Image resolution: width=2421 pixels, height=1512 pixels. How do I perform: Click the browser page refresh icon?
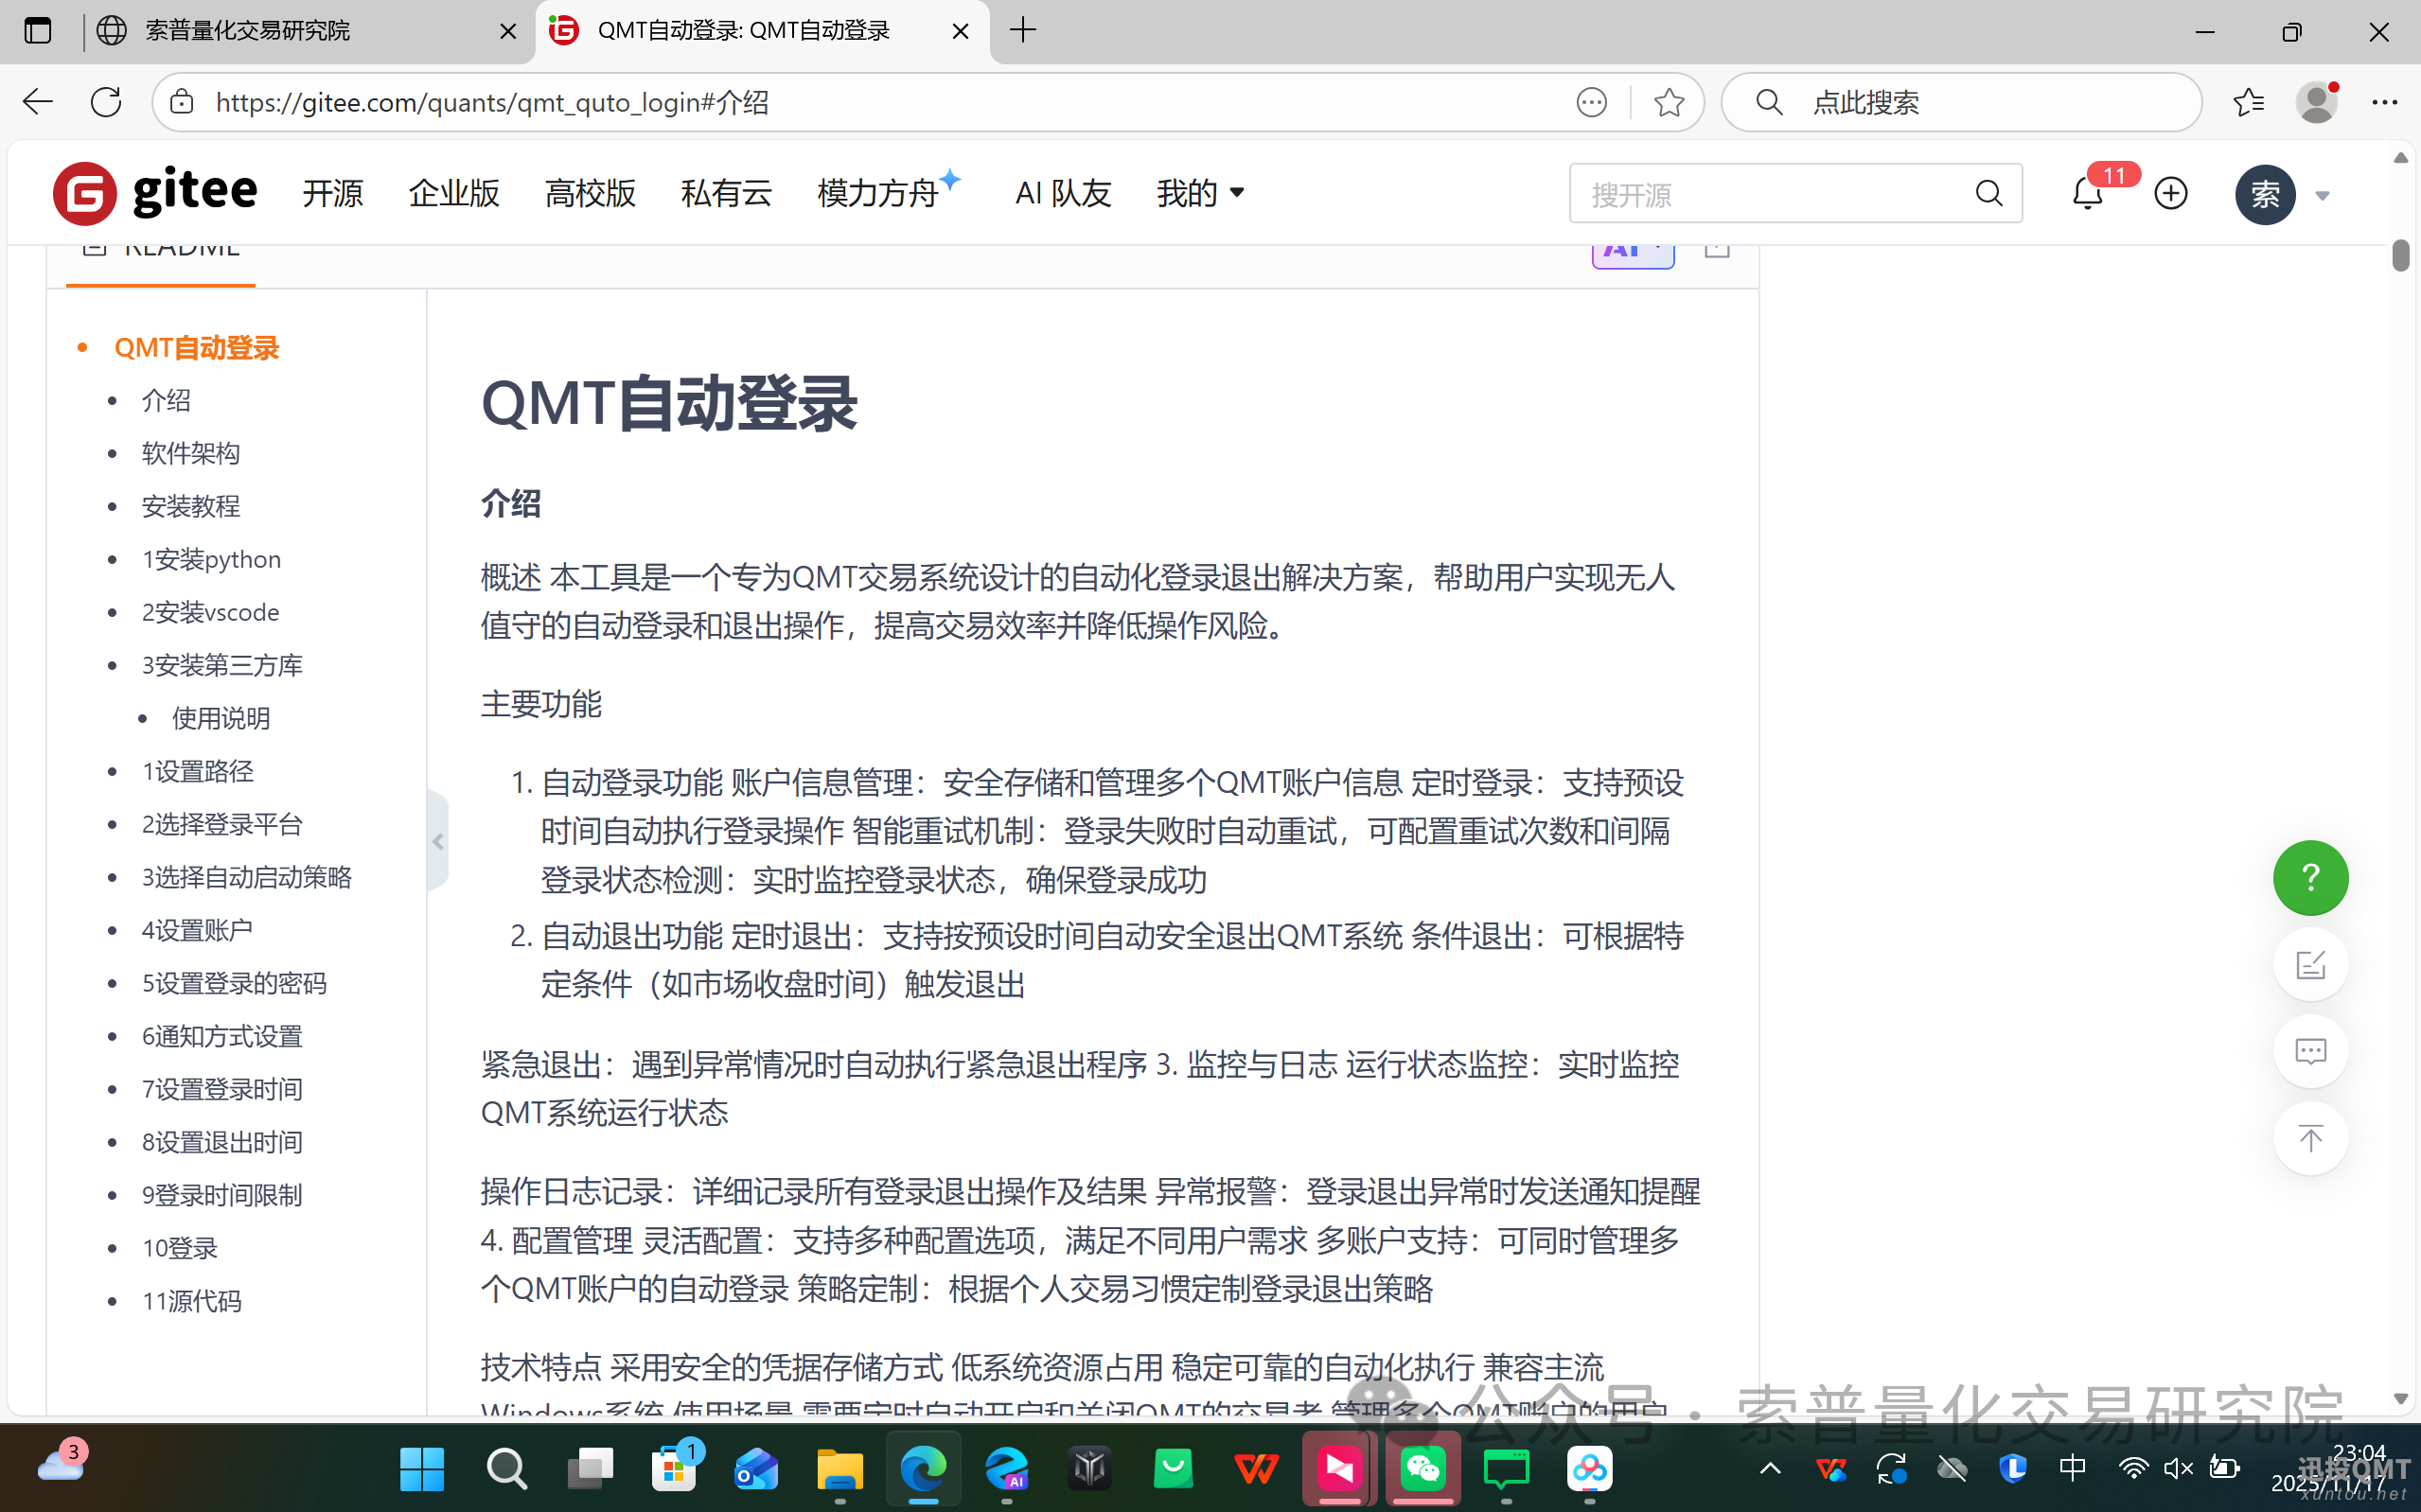(105, 101)
